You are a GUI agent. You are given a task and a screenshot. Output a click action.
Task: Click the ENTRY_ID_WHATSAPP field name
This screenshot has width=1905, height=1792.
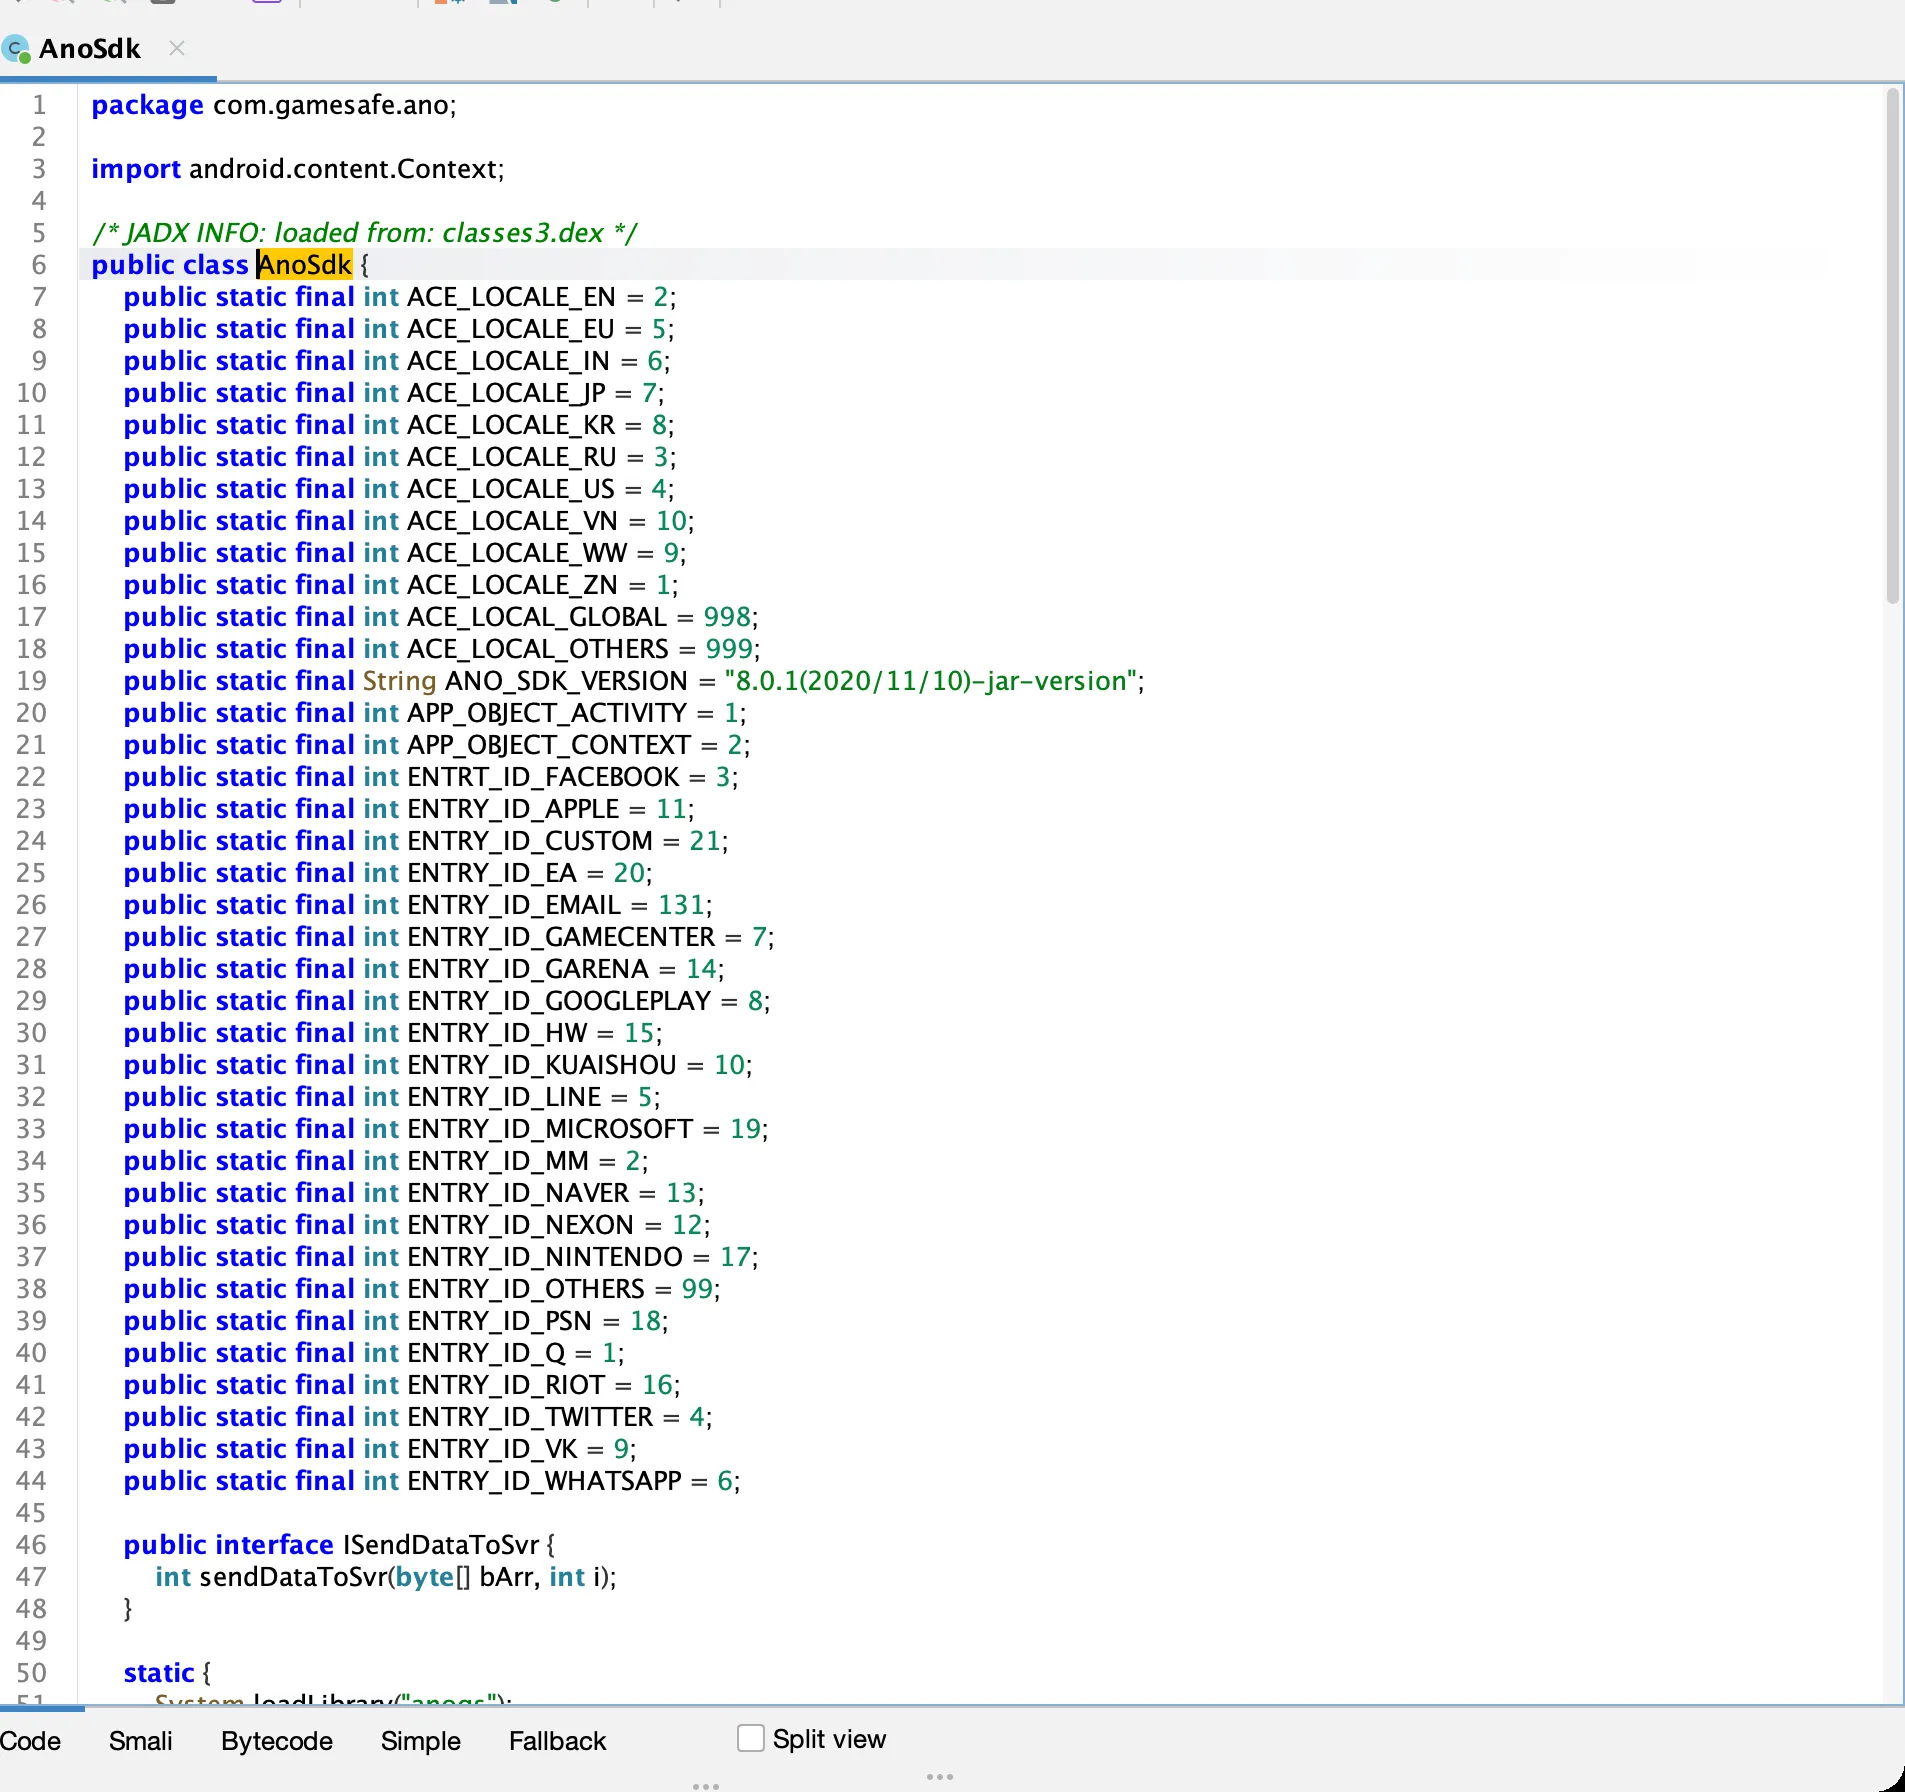pyautogui.click(x=544, y=1481)
